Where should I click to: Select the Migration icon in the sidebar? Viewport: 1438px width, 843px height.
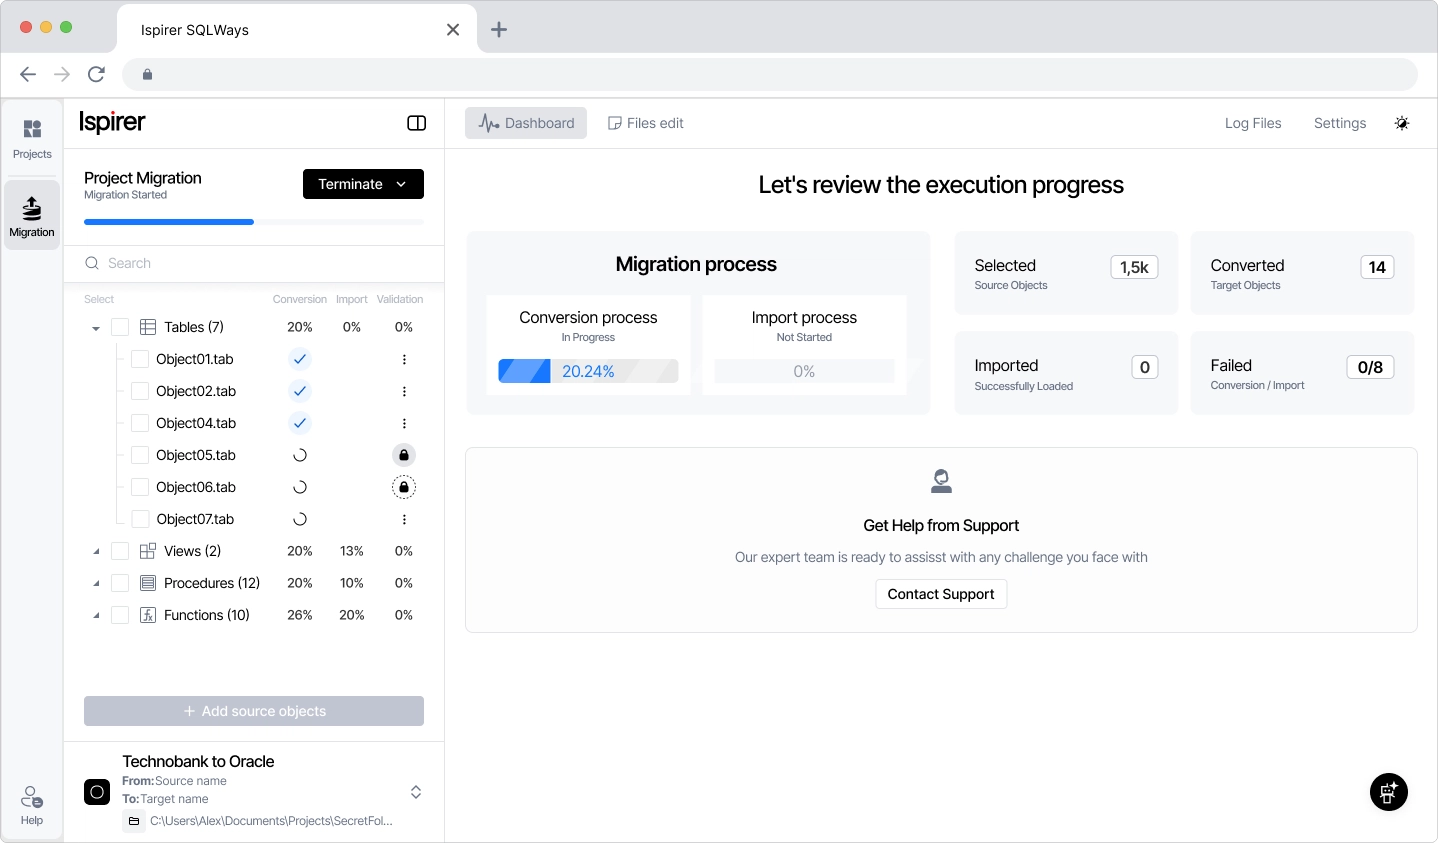pos(32,213)
